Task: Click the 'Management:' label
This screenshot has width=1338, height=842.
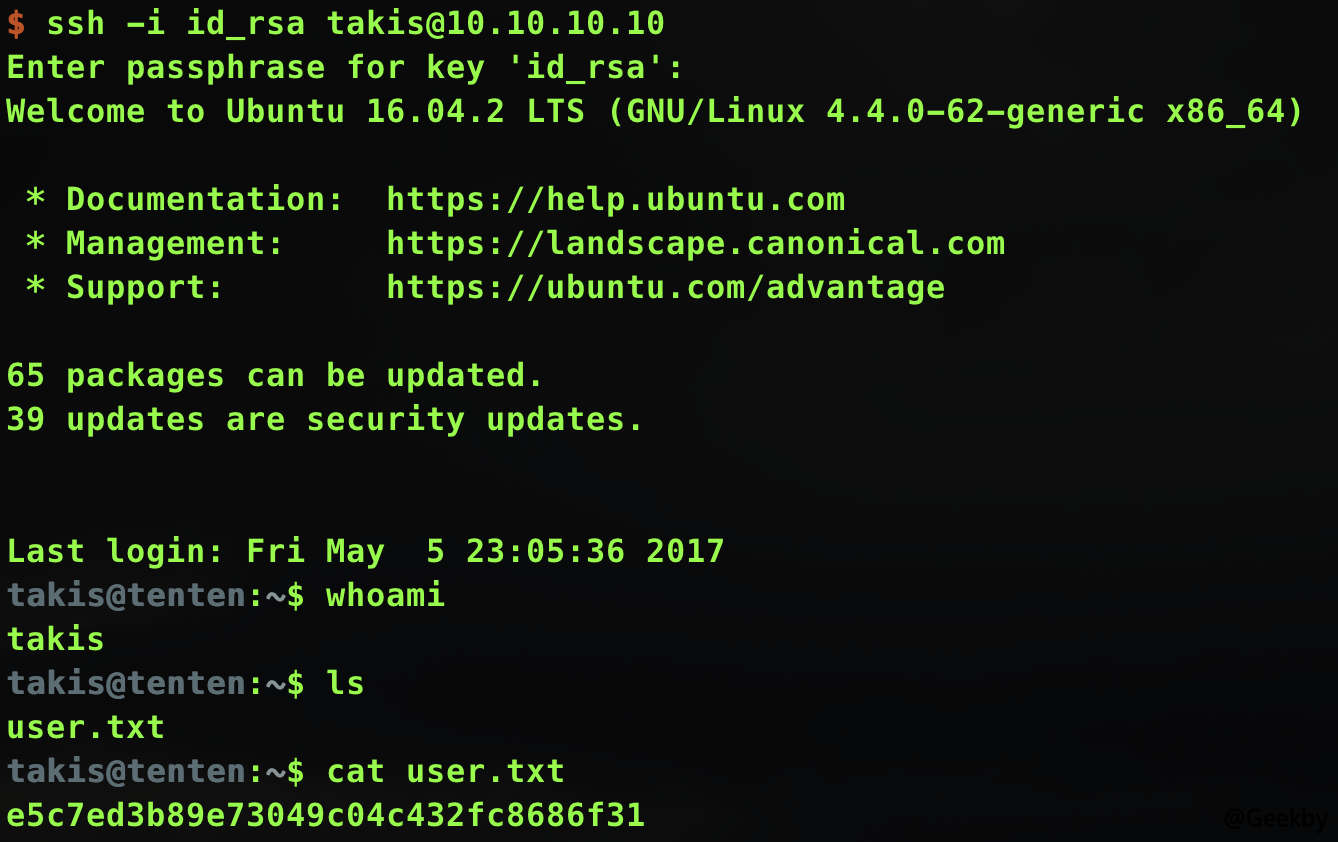Action: pos(175,243)
